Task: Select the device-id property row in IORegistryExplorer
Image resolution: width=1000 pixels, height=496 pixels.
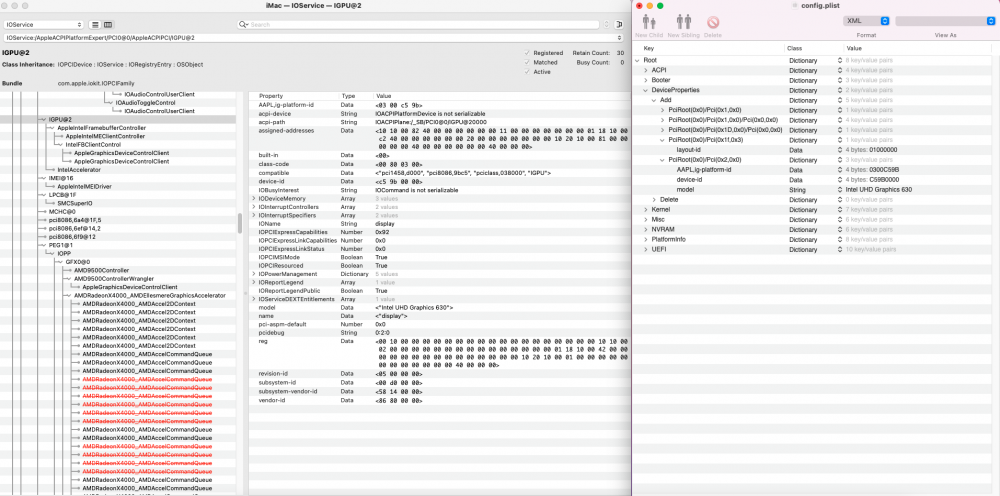Action: coord(438,182)
